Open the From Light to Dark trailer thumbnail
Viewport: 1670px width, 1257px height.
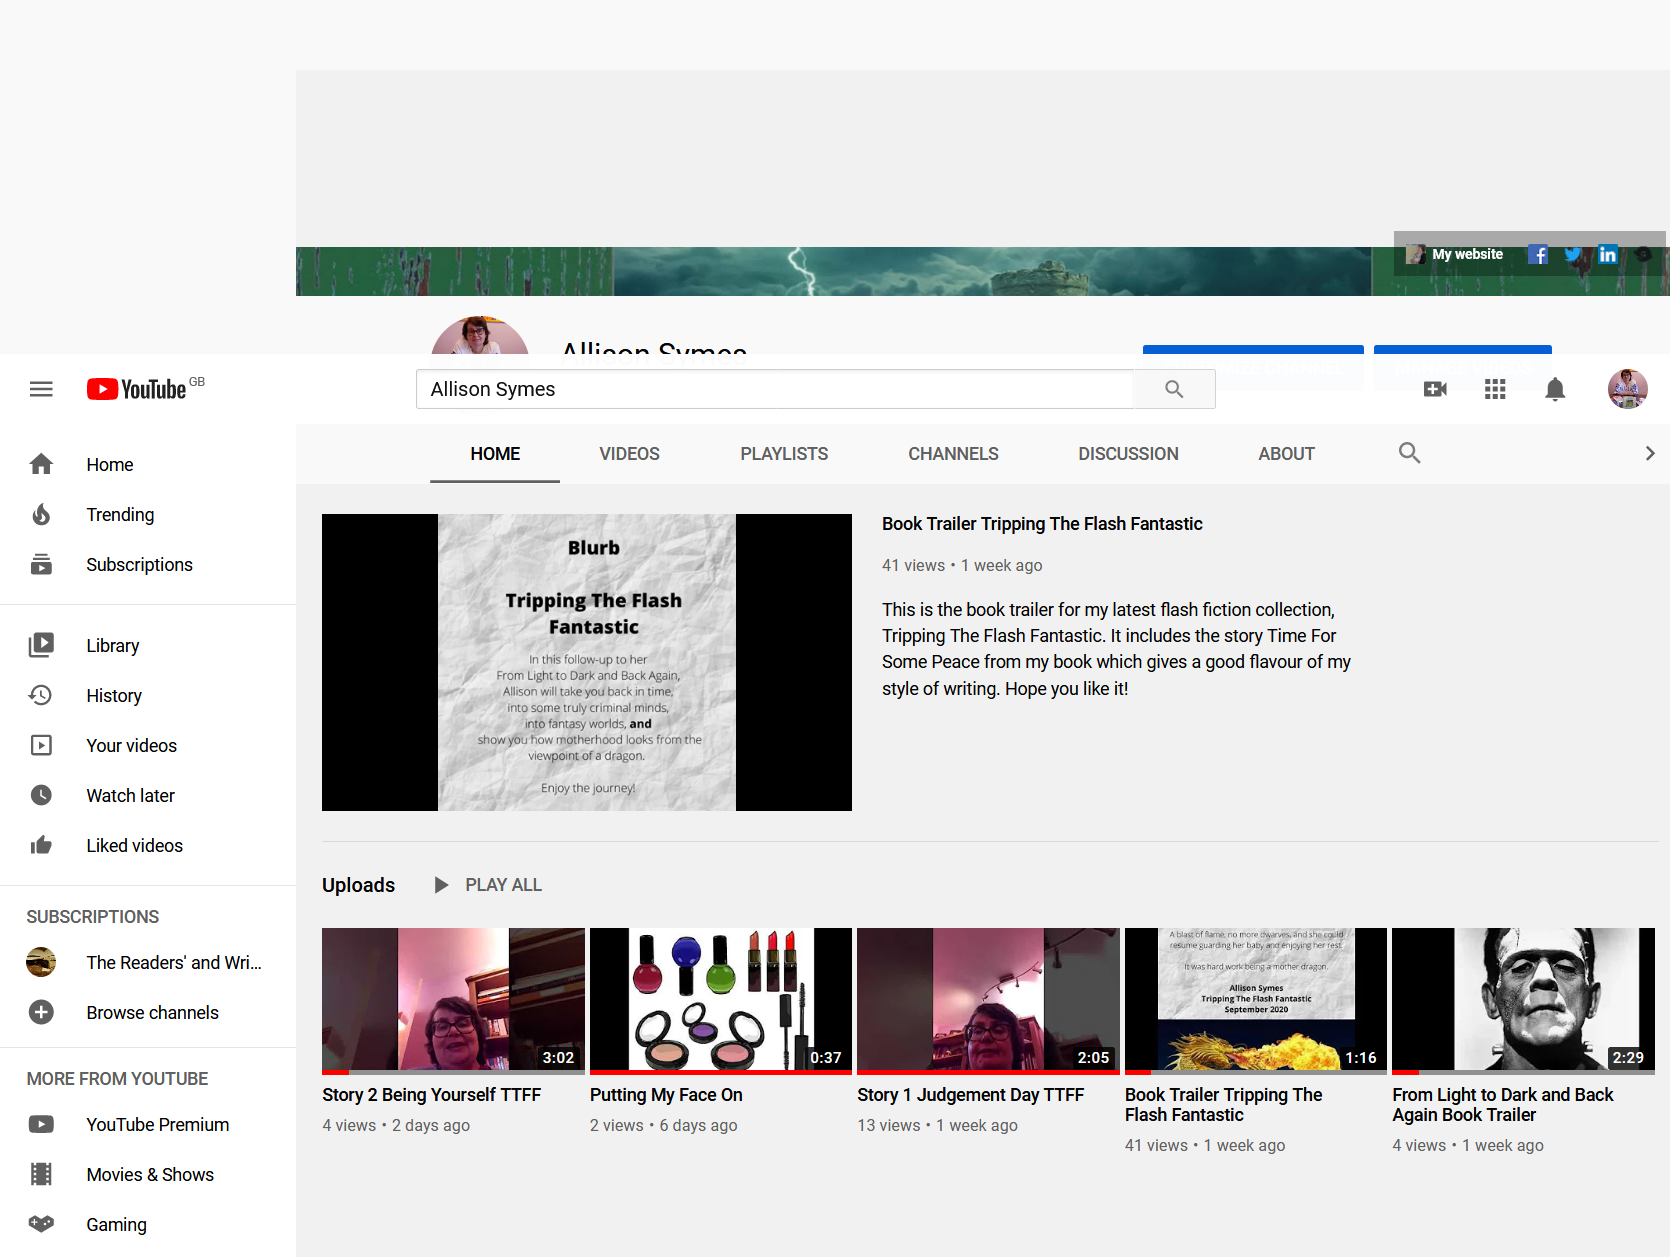[1522, 1000]
